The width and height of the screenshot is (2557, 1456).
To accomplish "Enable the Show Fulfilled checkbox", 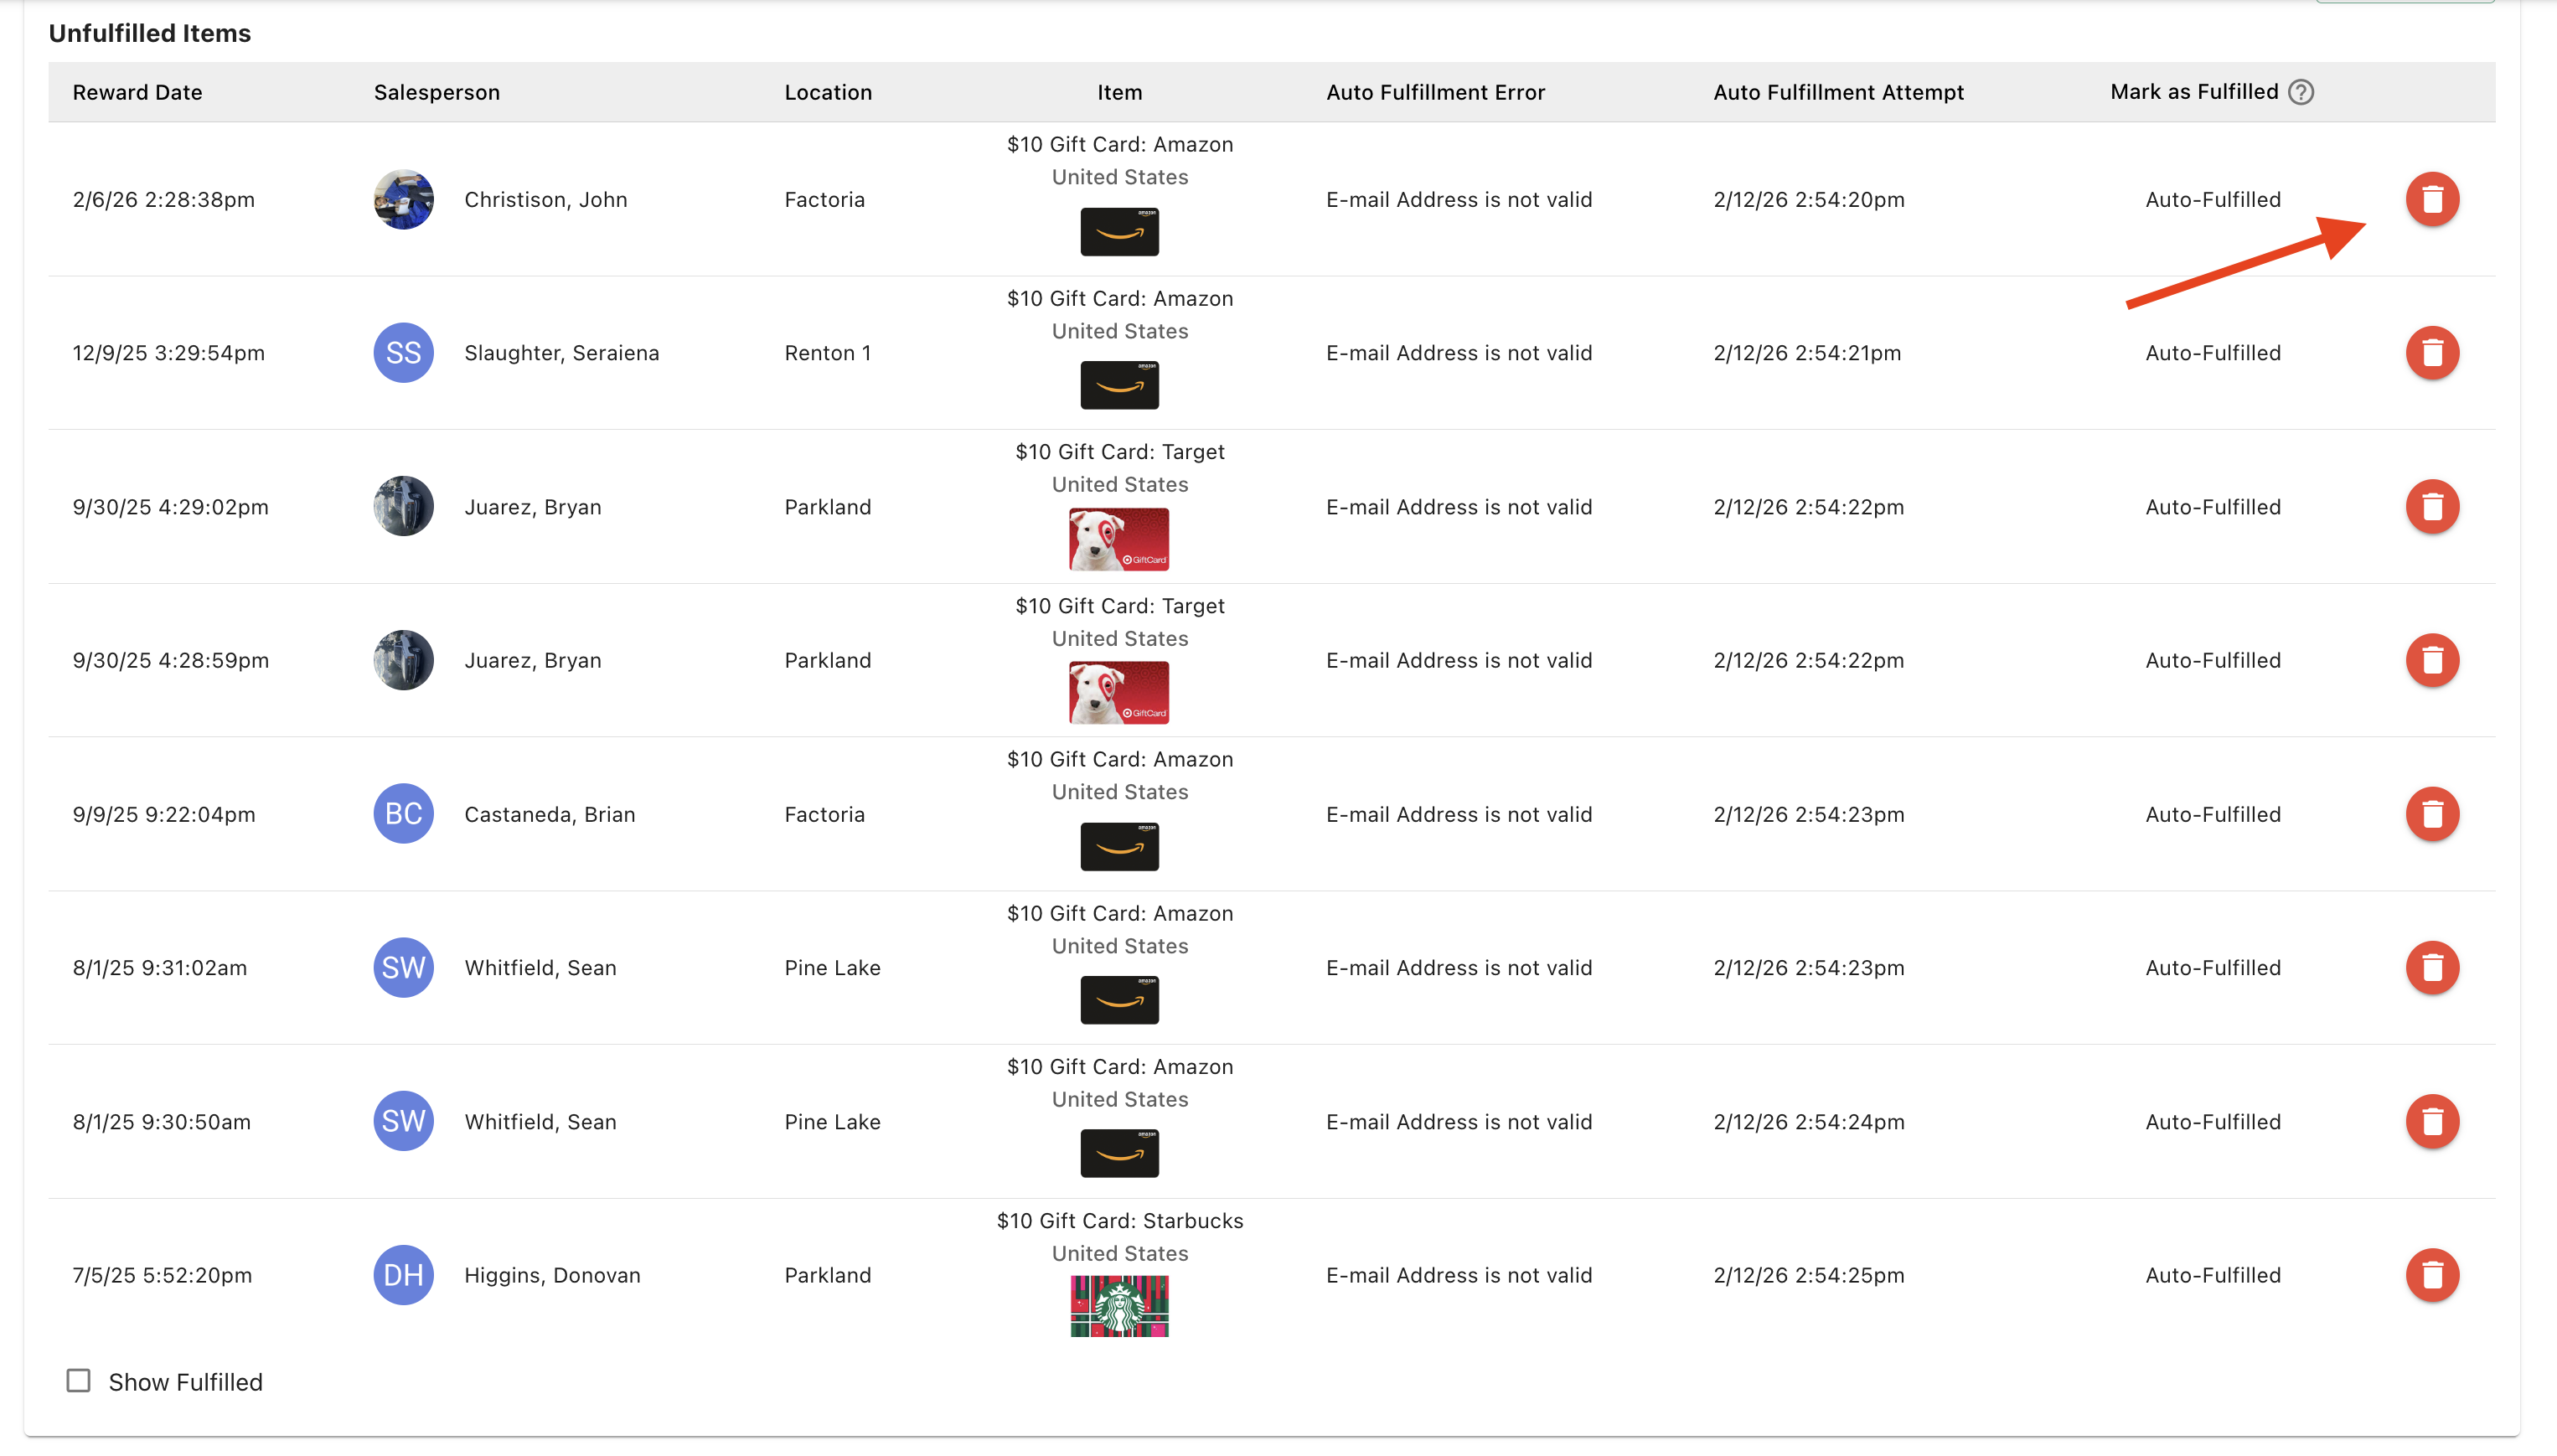I will tap(78, 1381).
